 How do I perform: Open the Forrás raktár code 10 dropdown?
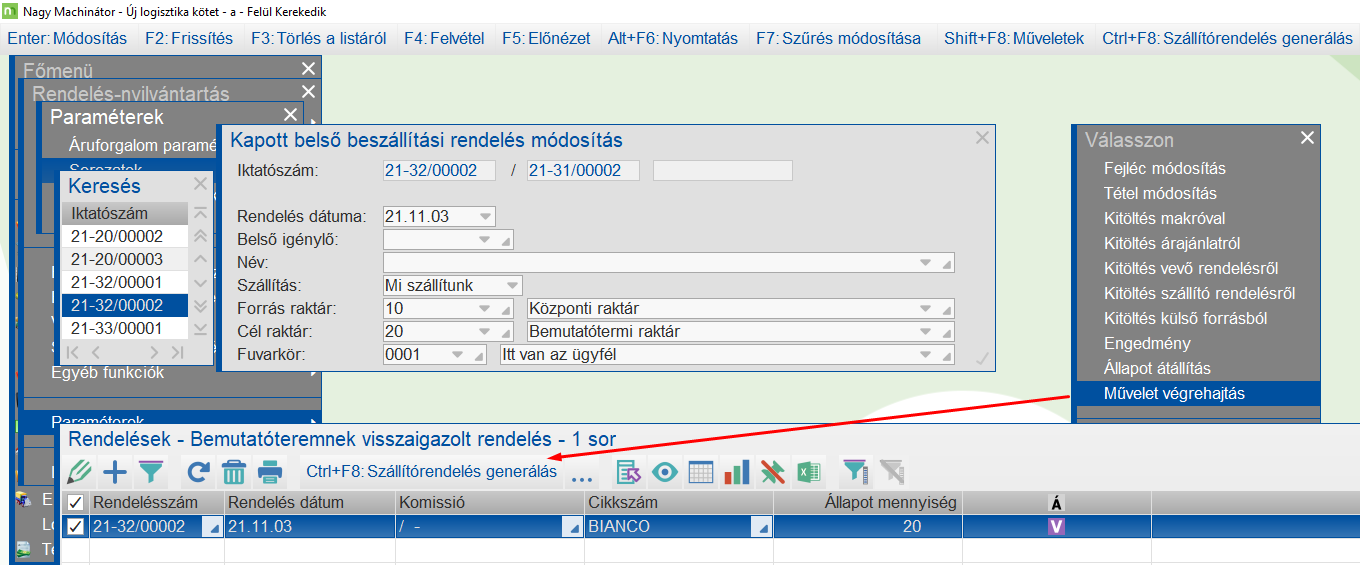tap(485, 308)
